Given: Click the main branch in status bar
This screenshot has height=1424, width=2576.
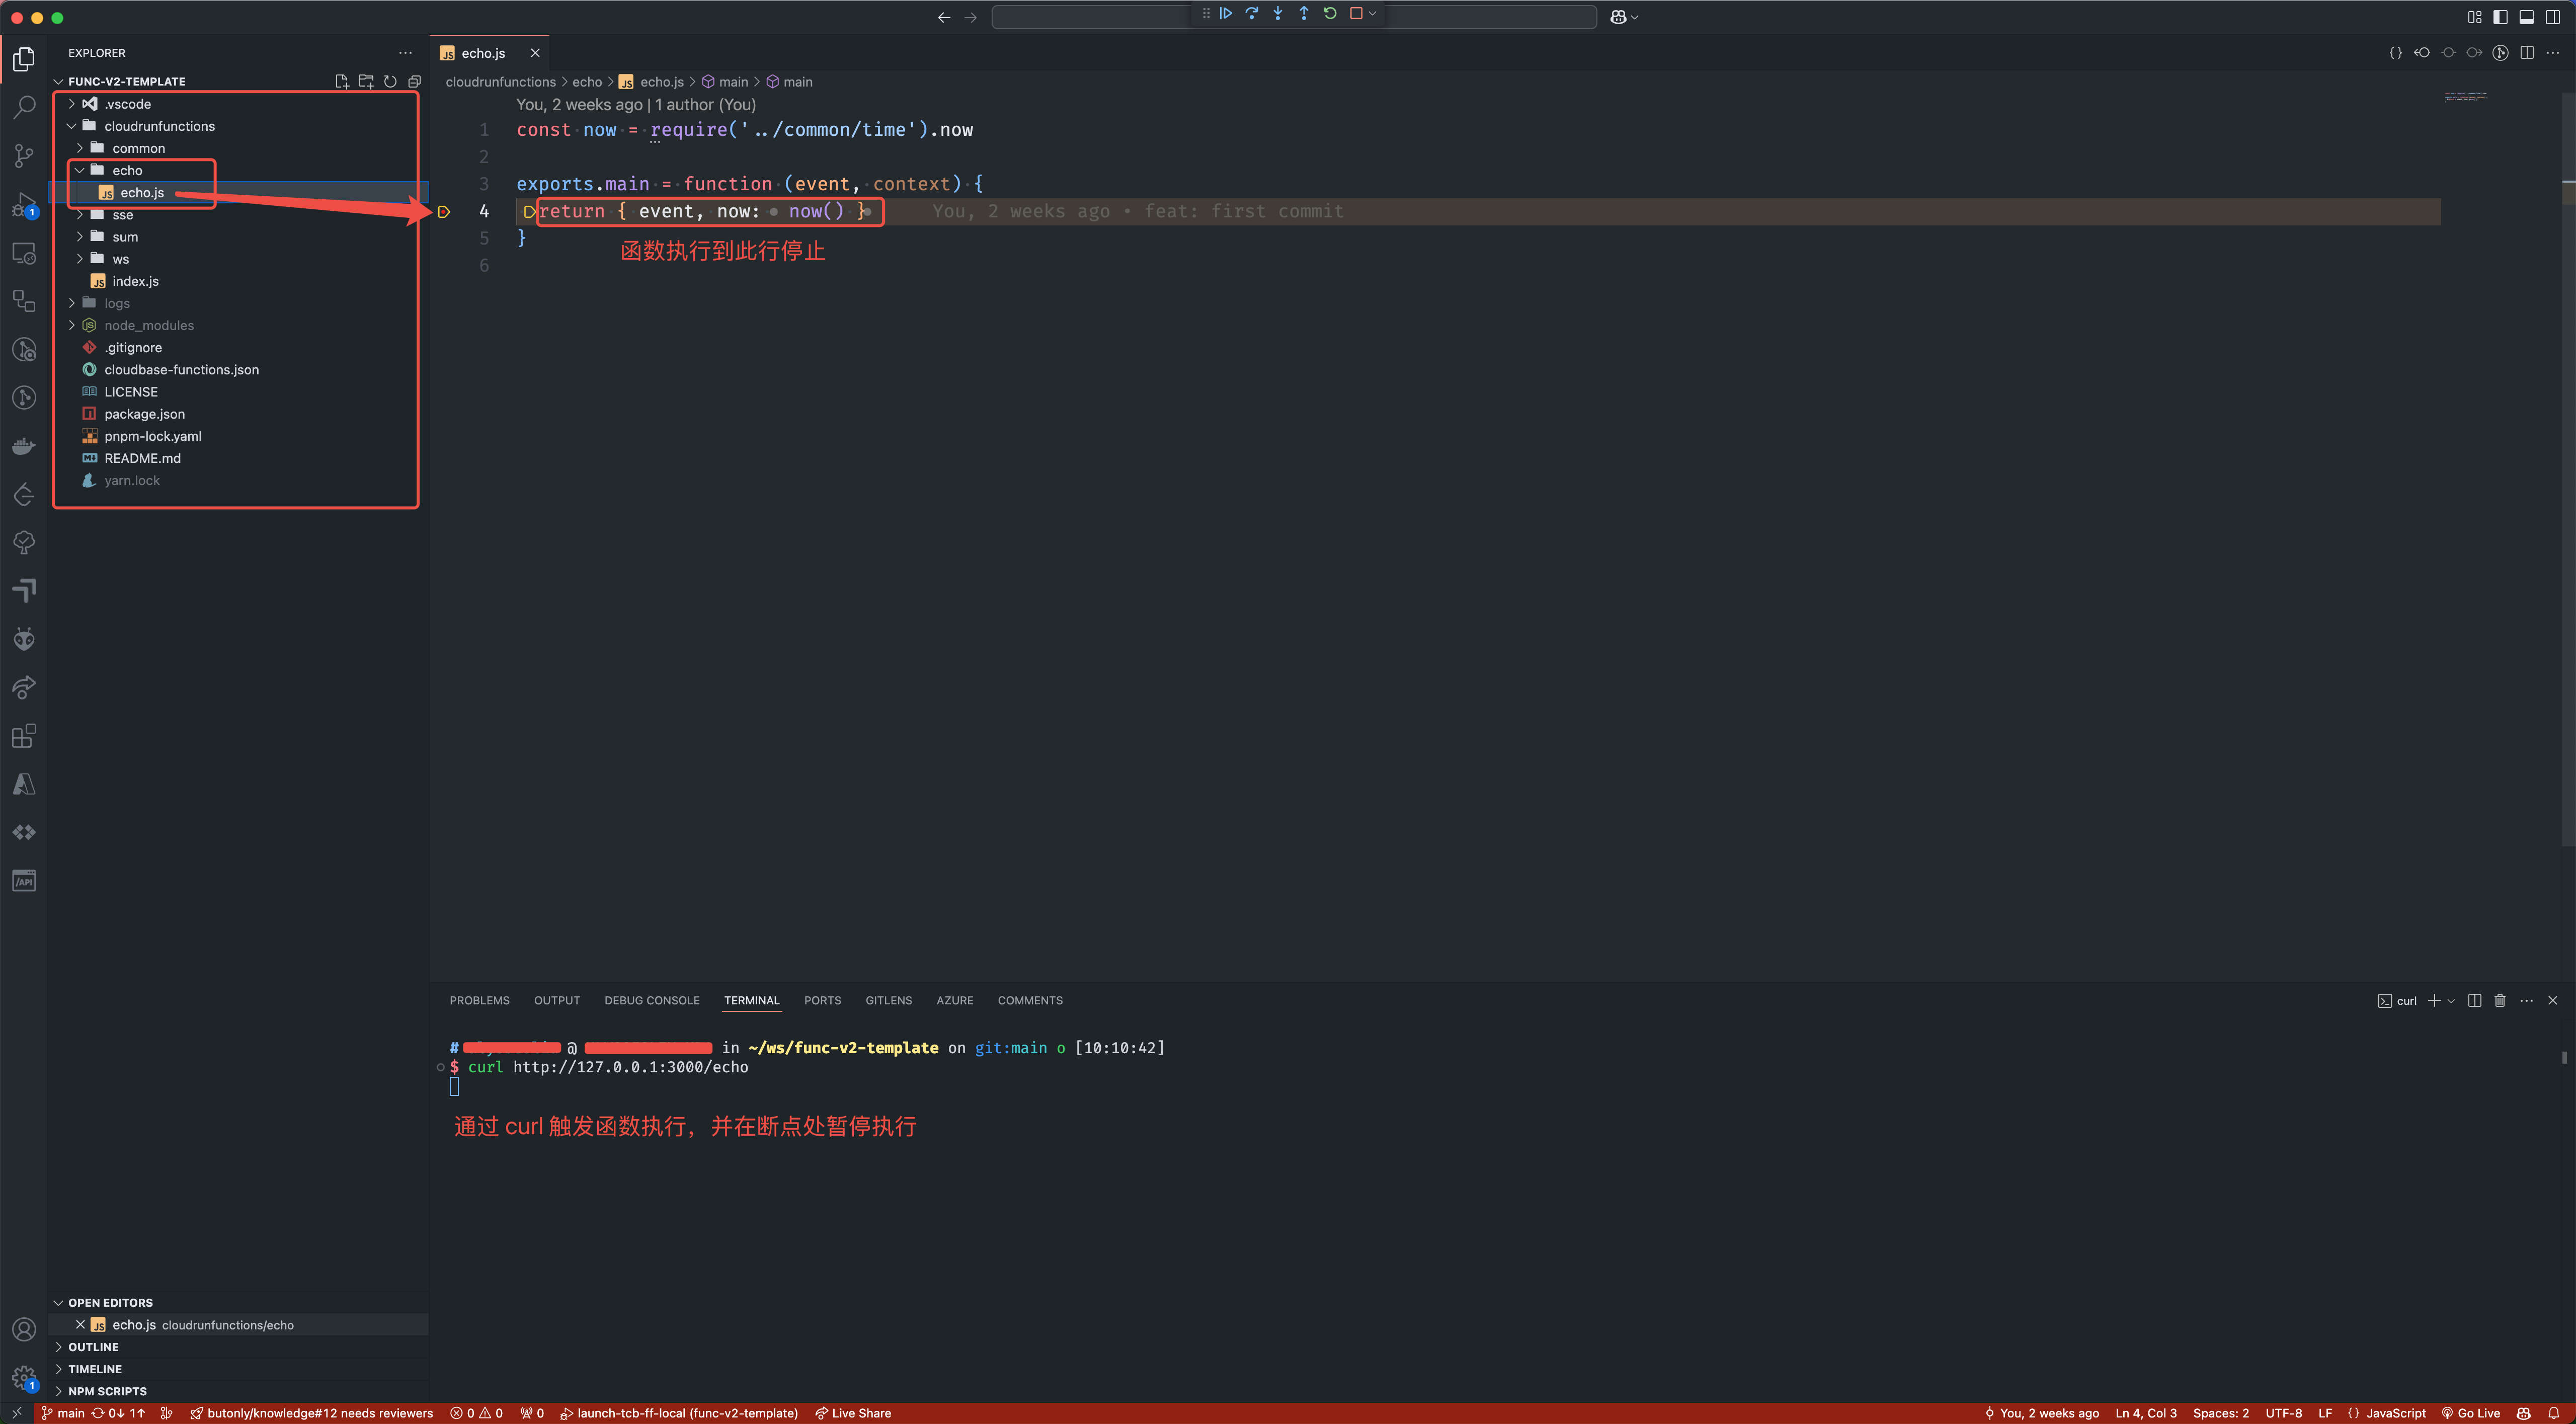Looking at the screenshot, I should click(63, 1413).
